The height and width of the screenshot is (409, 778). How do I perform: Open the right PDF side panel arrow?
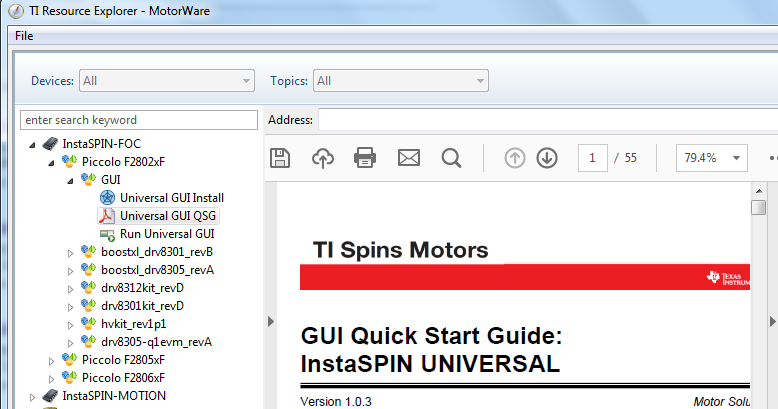(773, 322)
